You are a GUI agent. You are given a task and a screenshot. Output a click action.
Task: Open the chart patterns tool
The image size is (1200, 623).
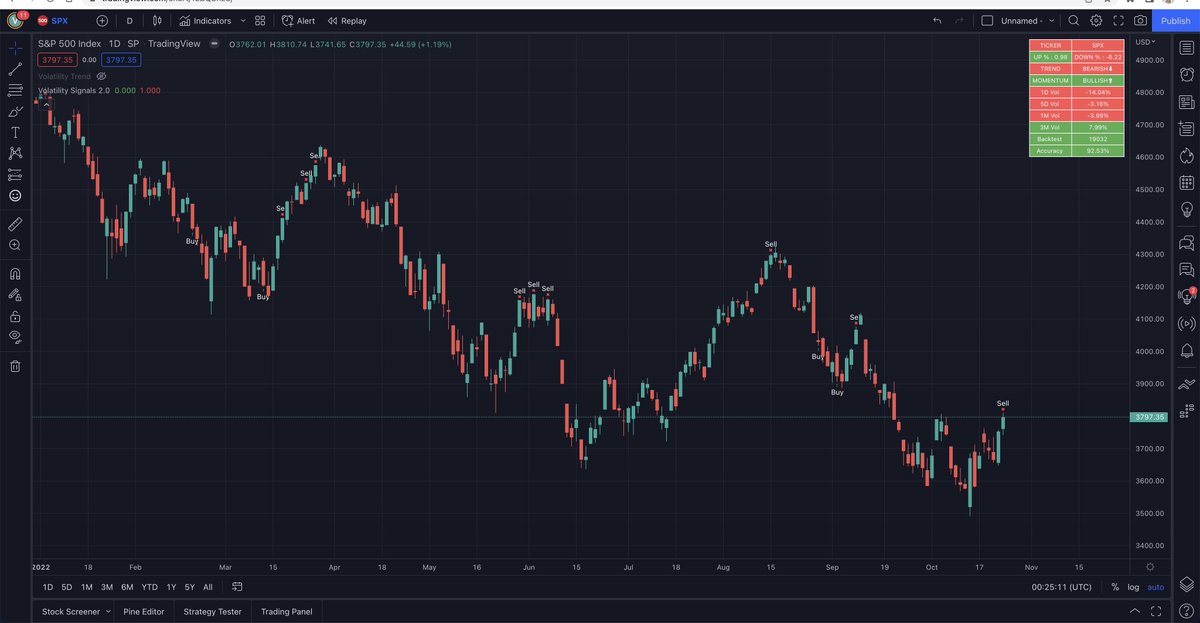point(15,153)
